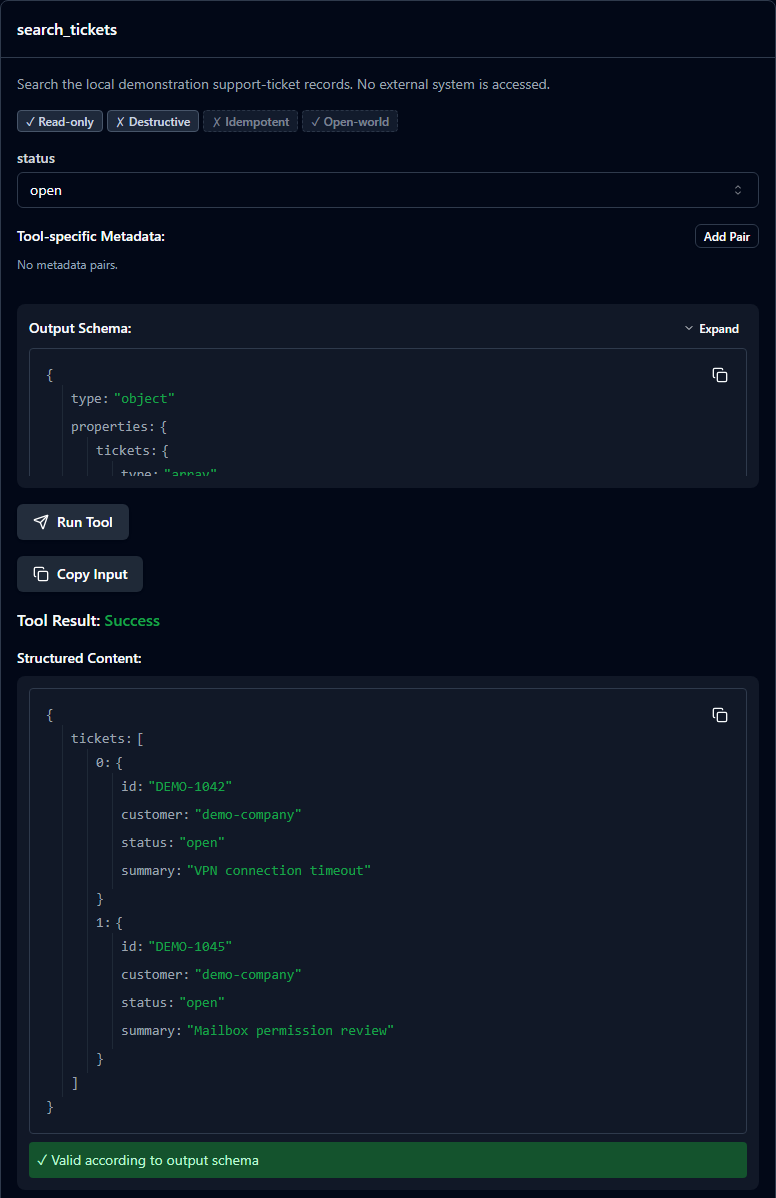
Task: Click the Read-only annotation badge
Action: point(60,121)
